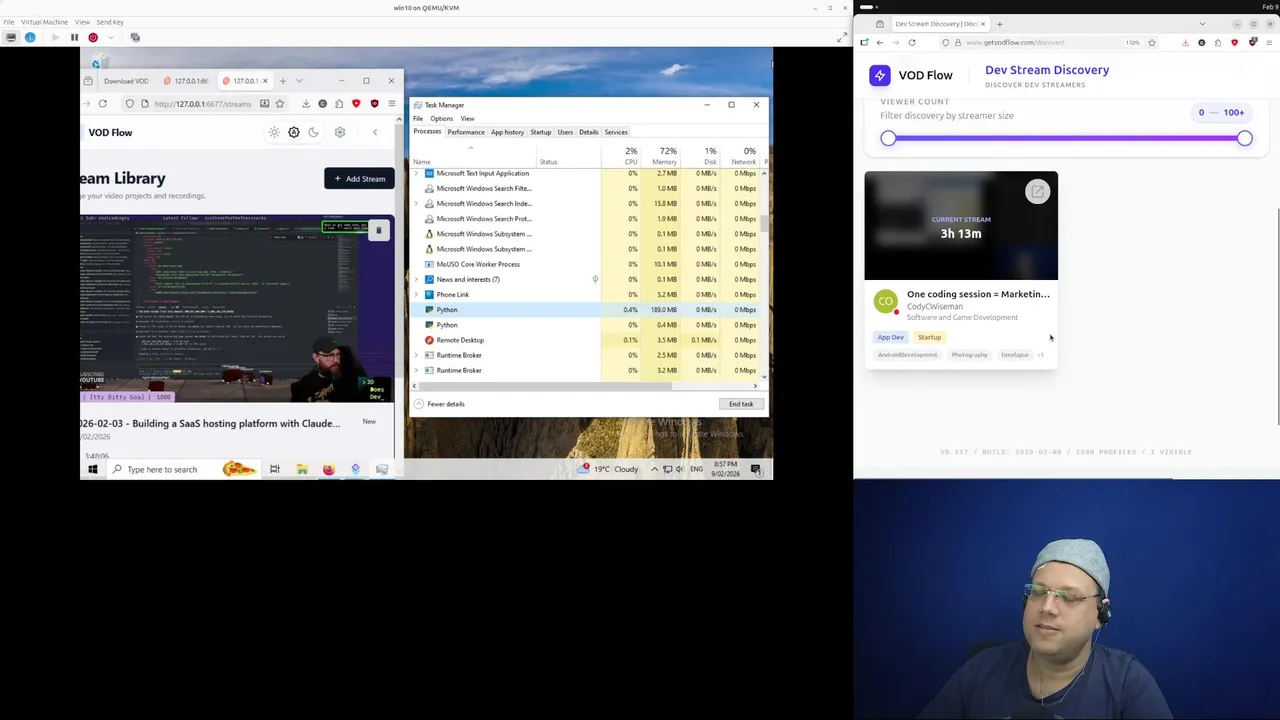1280x720 pixels.
Task: Expand the Phone Link process row
Action: (x=417, y=294)
